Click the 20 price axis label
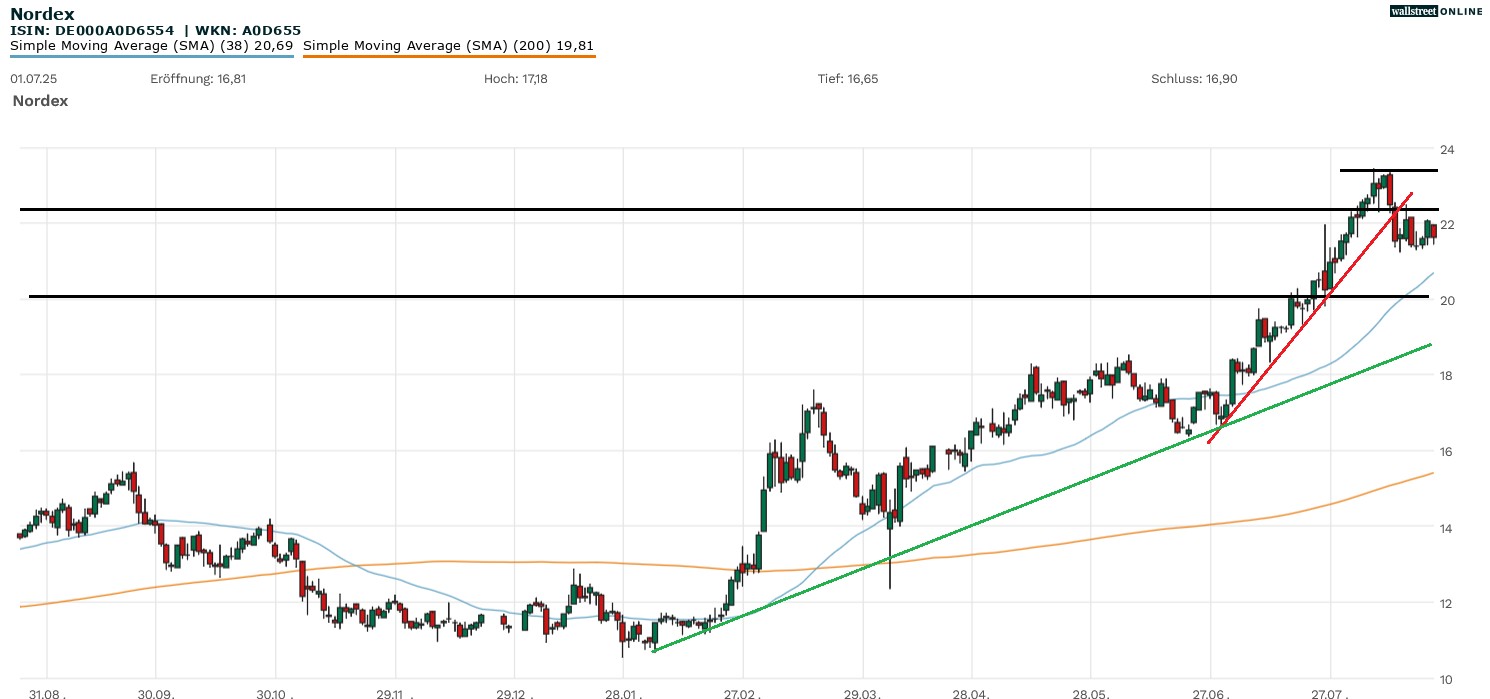 pos(1447,301)
